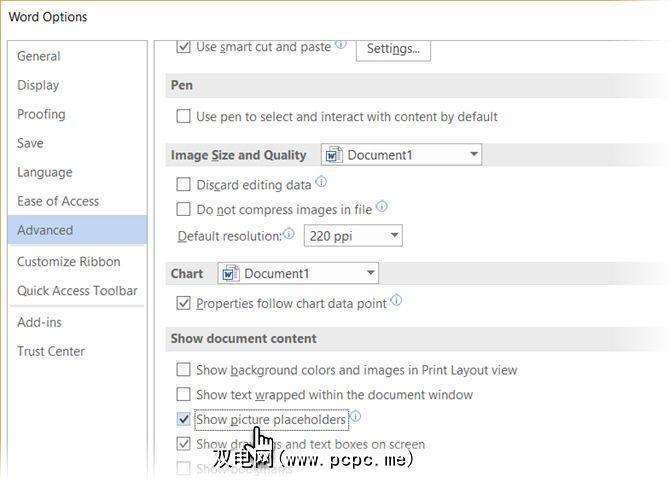
Task: Check Discard editing data option
Action: pos(183,184)
